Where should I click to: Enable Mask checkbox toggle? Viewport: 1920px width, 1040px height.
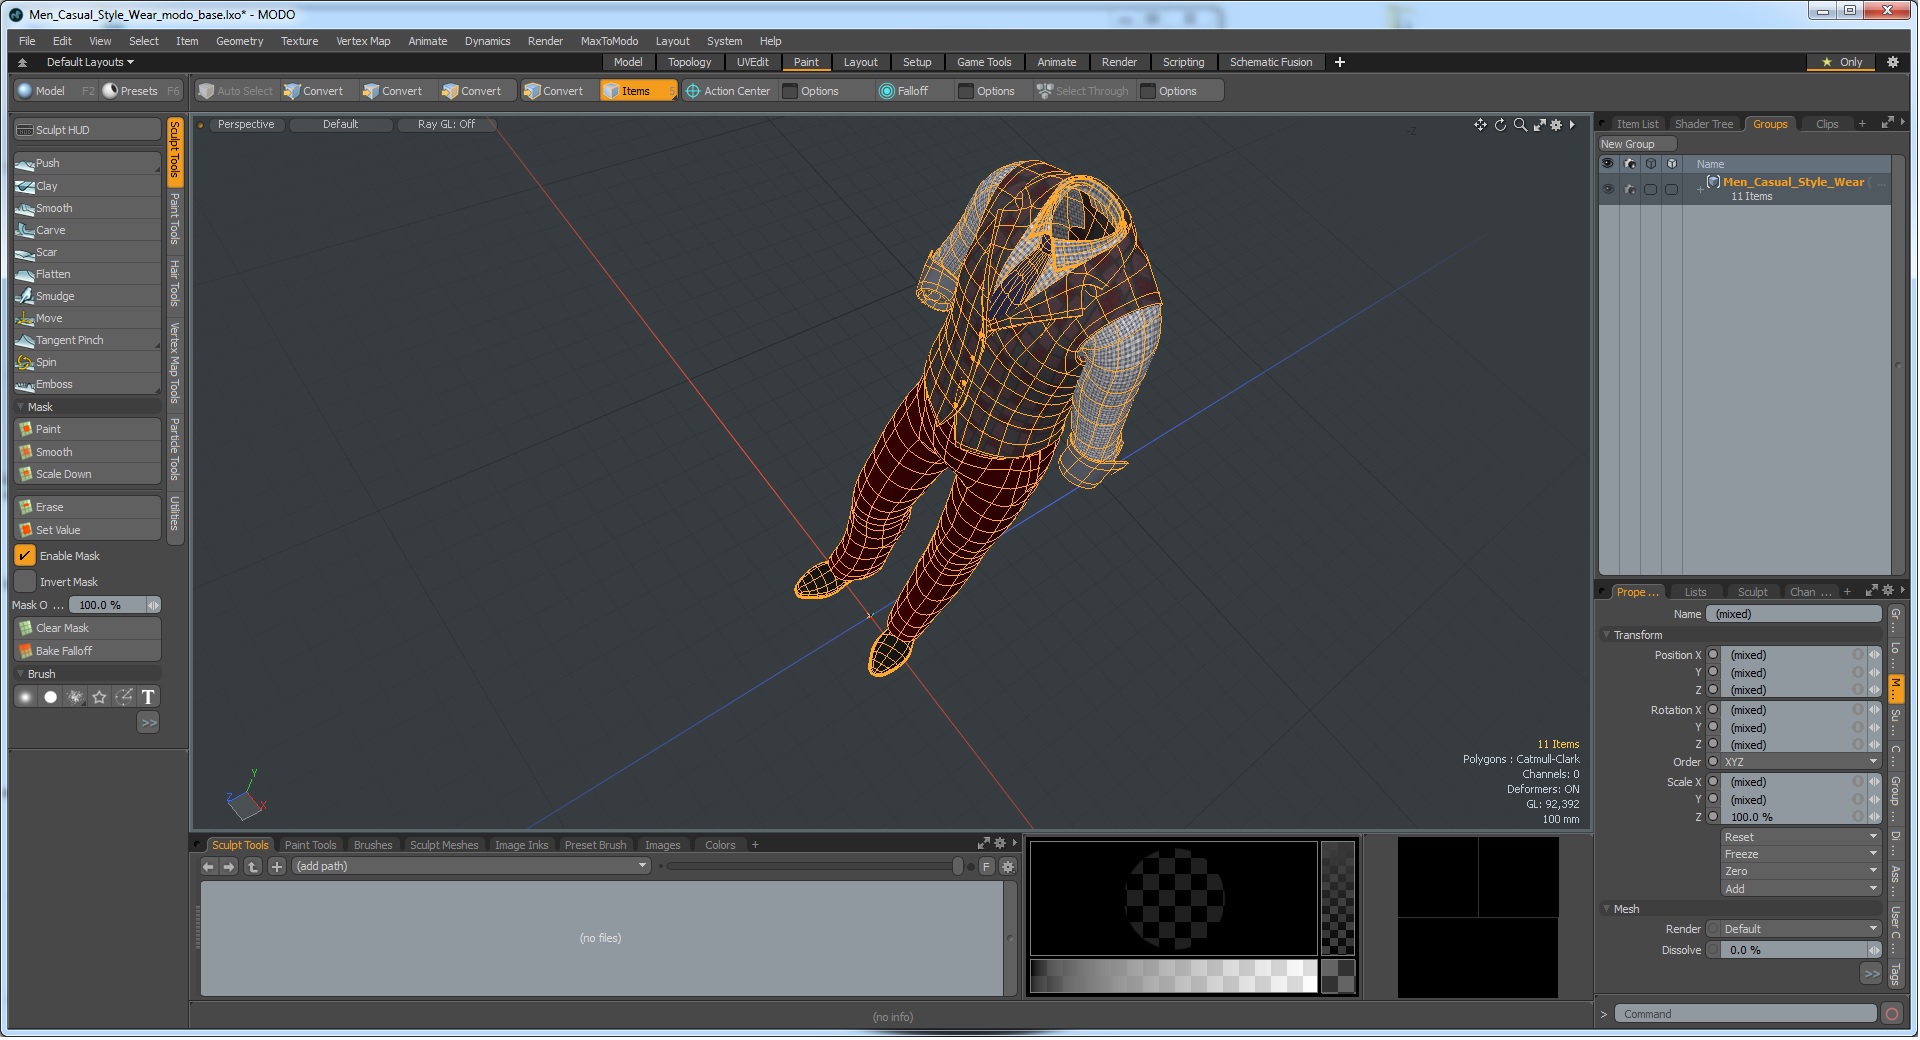pos(25,556)
